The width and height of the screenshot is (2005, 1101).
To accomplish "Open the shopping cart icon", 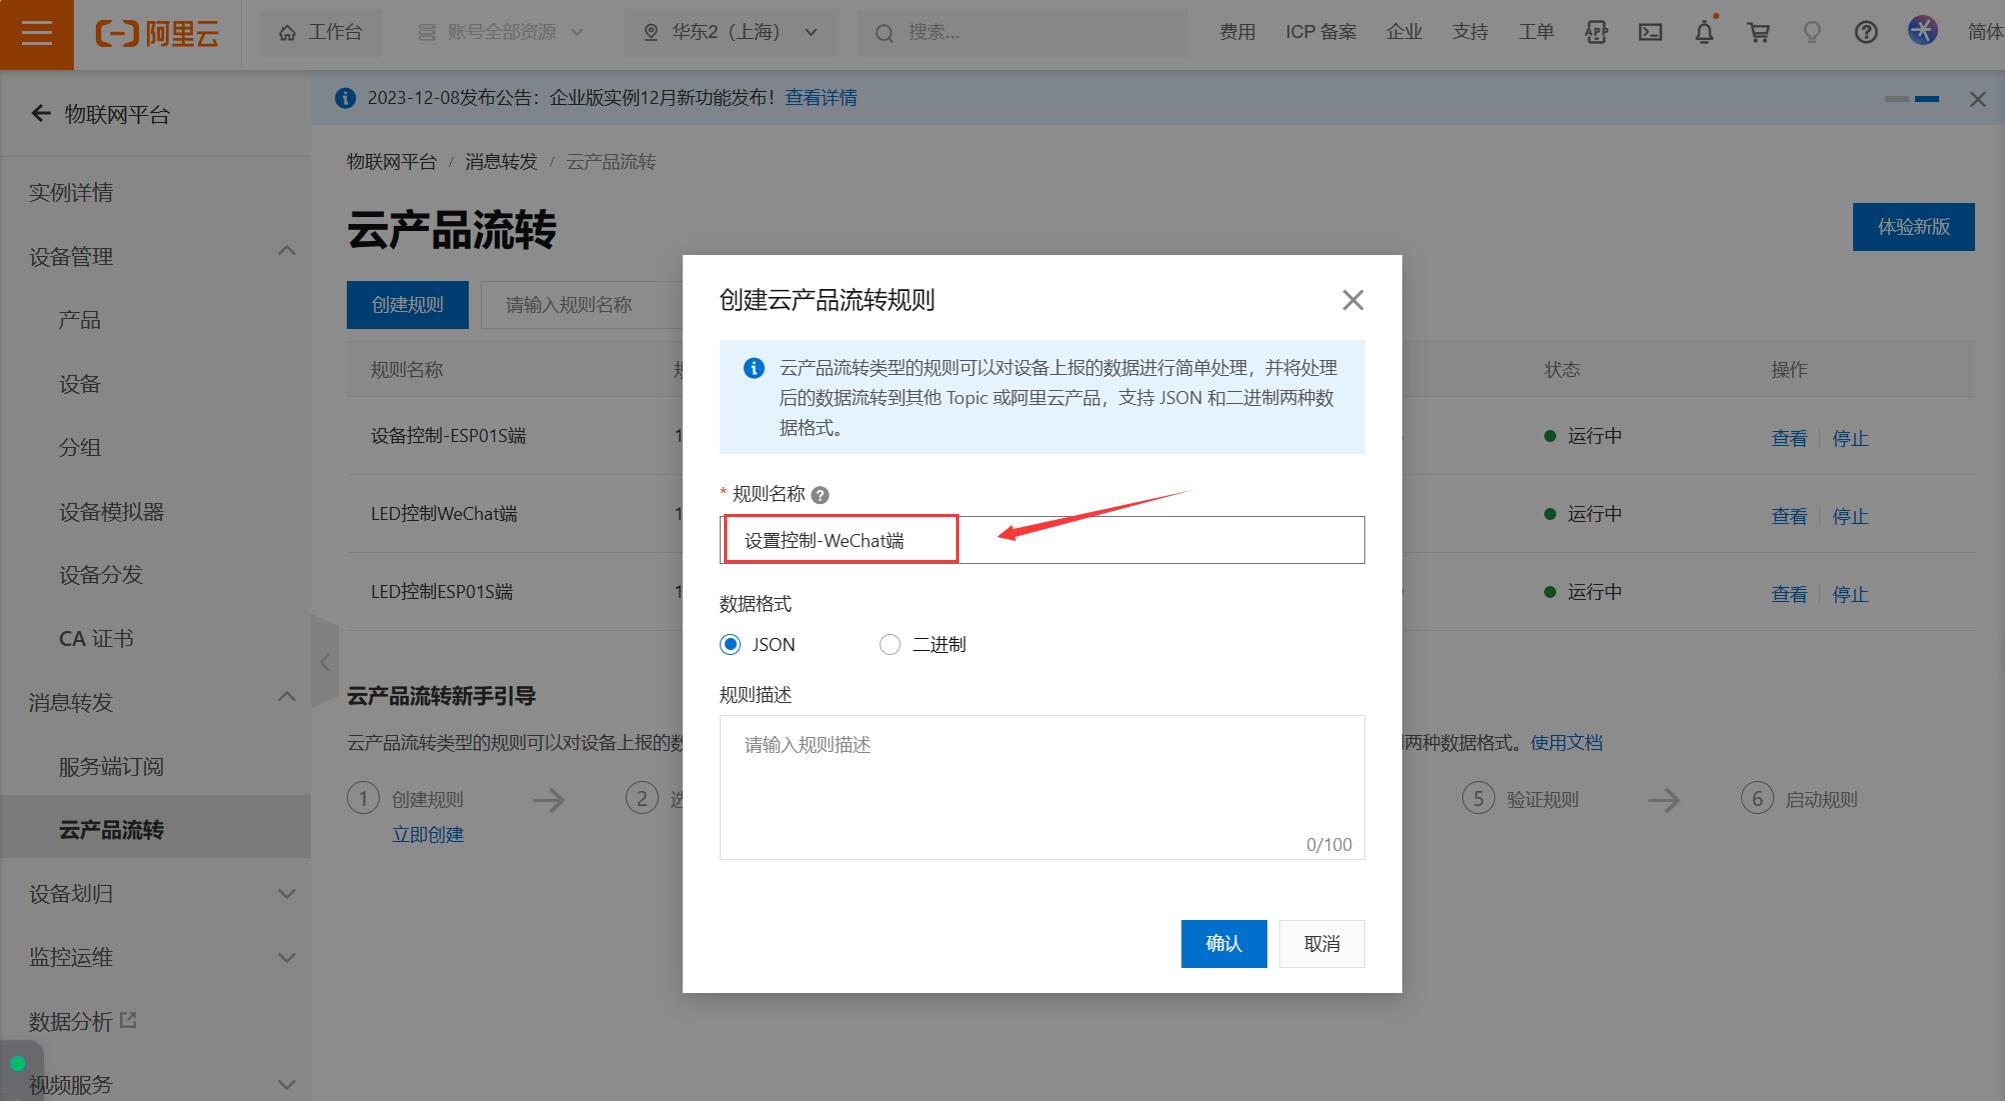I will click(x=1758, y=32).
